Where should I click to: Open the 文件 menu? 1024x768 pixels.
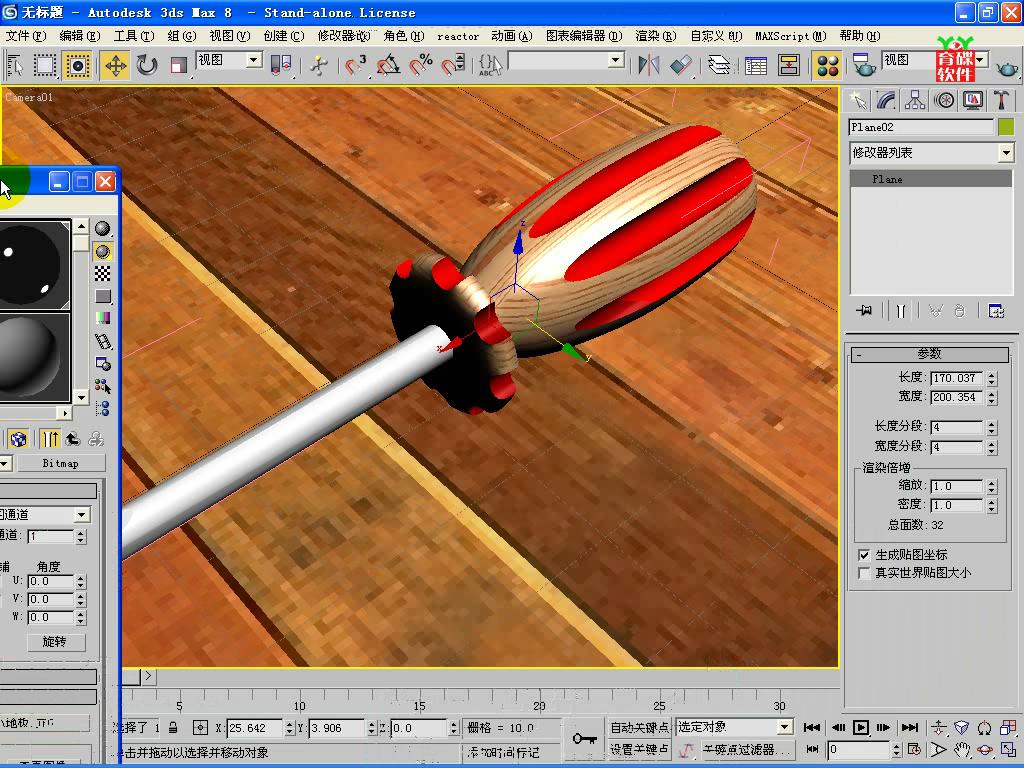pyautogui.click(x=26, y=36)
